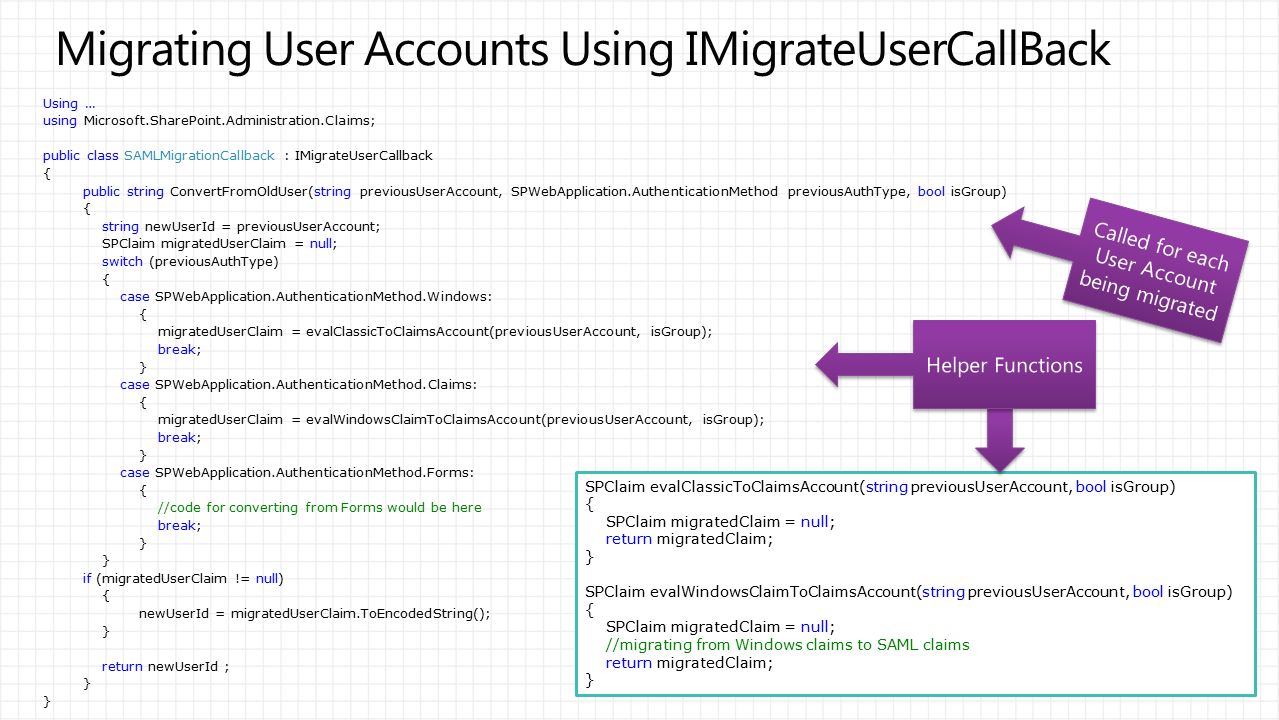Click comment '//code for converting from Forms would be here'
This screenshot has height=720, width=1279.
click(320, 507)
